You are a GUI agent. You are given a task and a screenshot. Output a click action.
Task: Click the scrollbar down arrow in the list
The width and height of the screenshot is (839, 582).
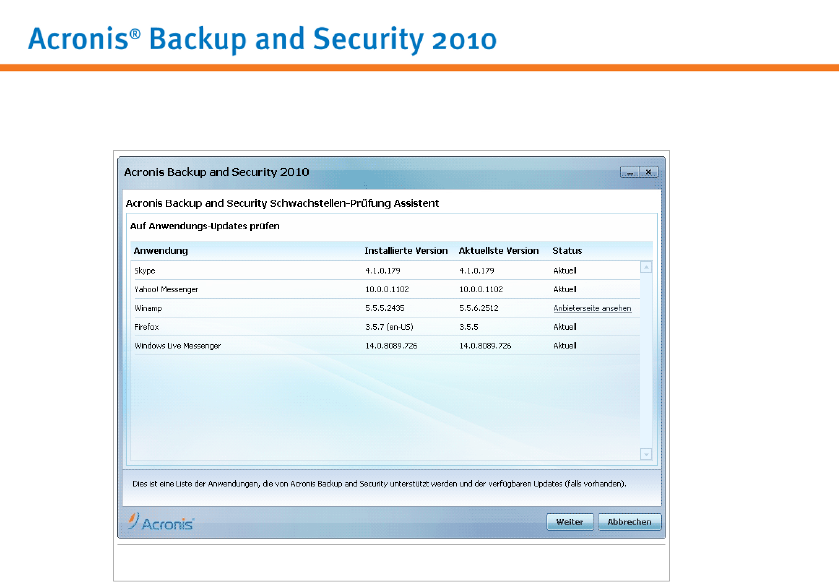click(646, 454)
